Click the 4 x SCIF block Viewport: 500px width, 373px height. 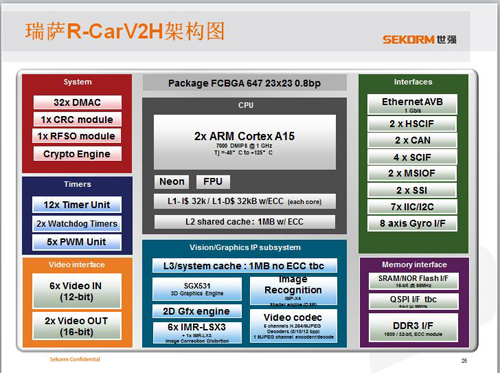click(412, 157)
